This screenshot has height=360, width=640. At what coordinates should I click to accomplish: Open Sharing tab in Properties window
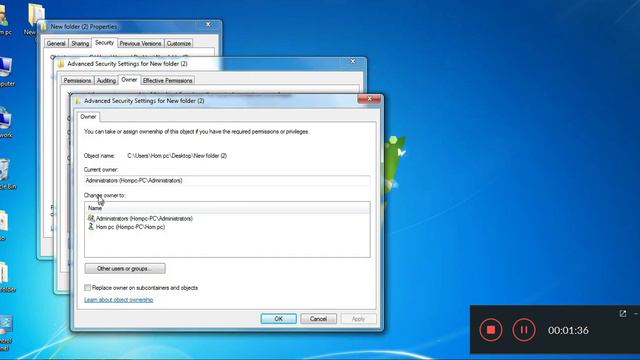[80, 43]
